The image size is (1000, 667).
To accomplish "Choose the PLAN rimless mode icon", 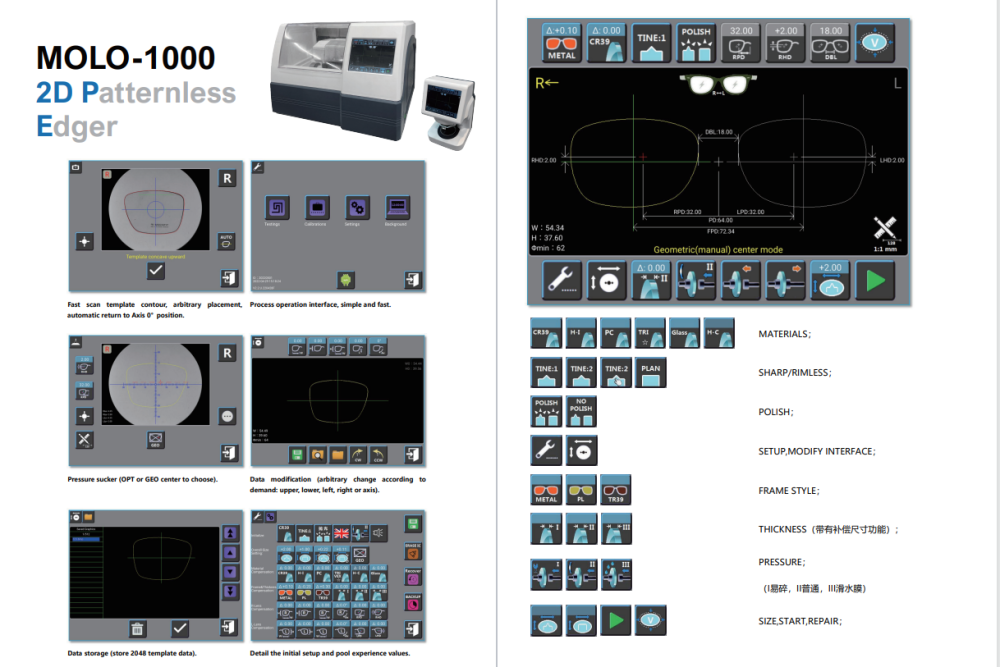I will [650, 373].
